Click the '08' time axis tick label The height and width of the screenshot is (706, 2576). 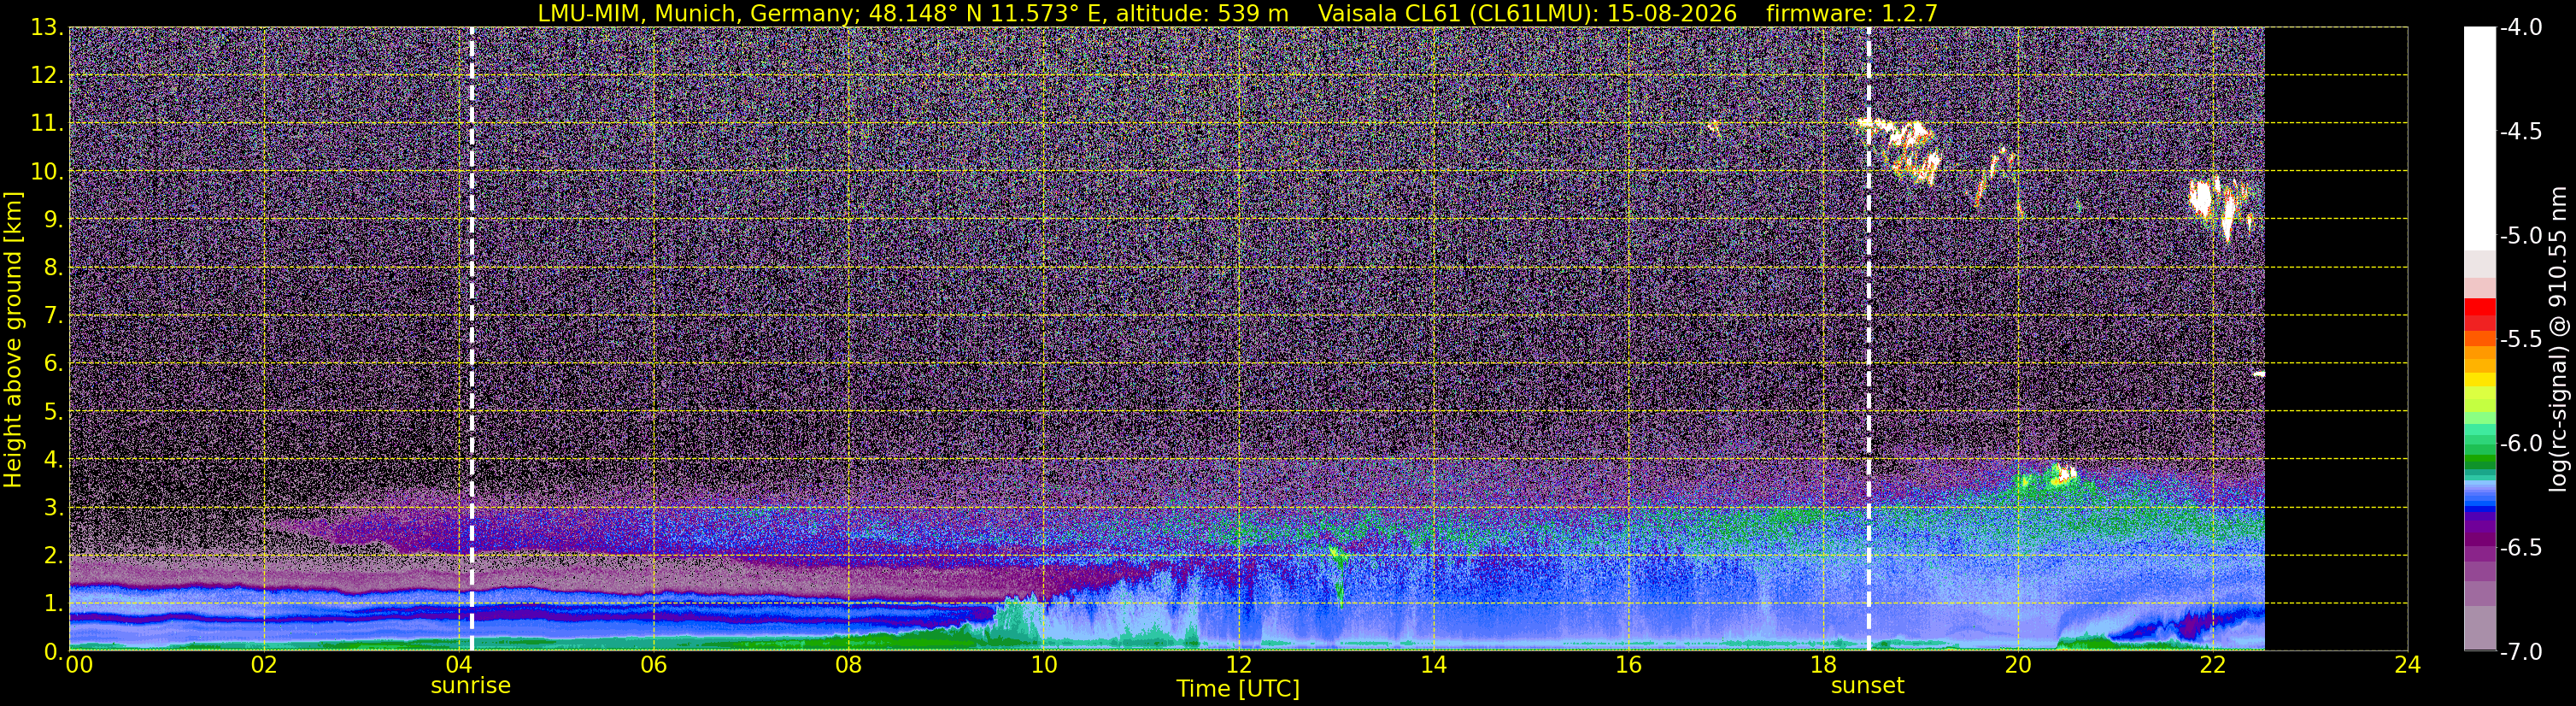pyautogui.click(x=848, y=666)
